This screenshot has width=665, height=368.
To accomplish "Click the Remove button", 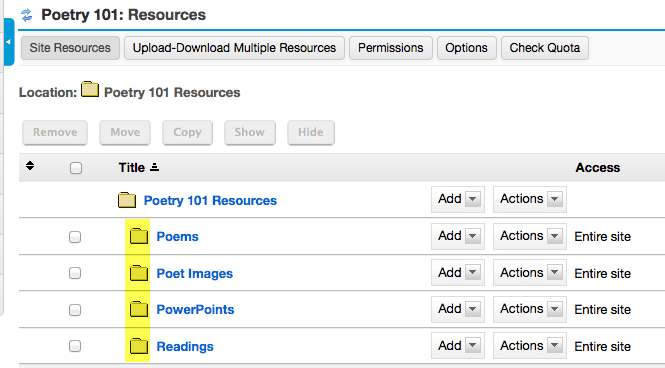I will 55,132.
